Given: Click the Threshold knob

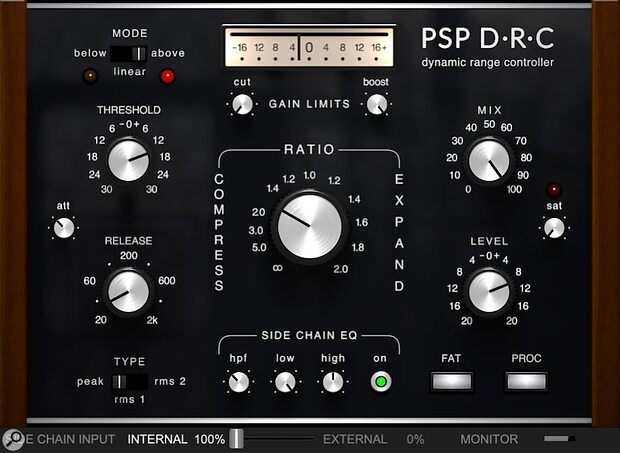Looking at the screenshot, I should click(x=129, y=160).
